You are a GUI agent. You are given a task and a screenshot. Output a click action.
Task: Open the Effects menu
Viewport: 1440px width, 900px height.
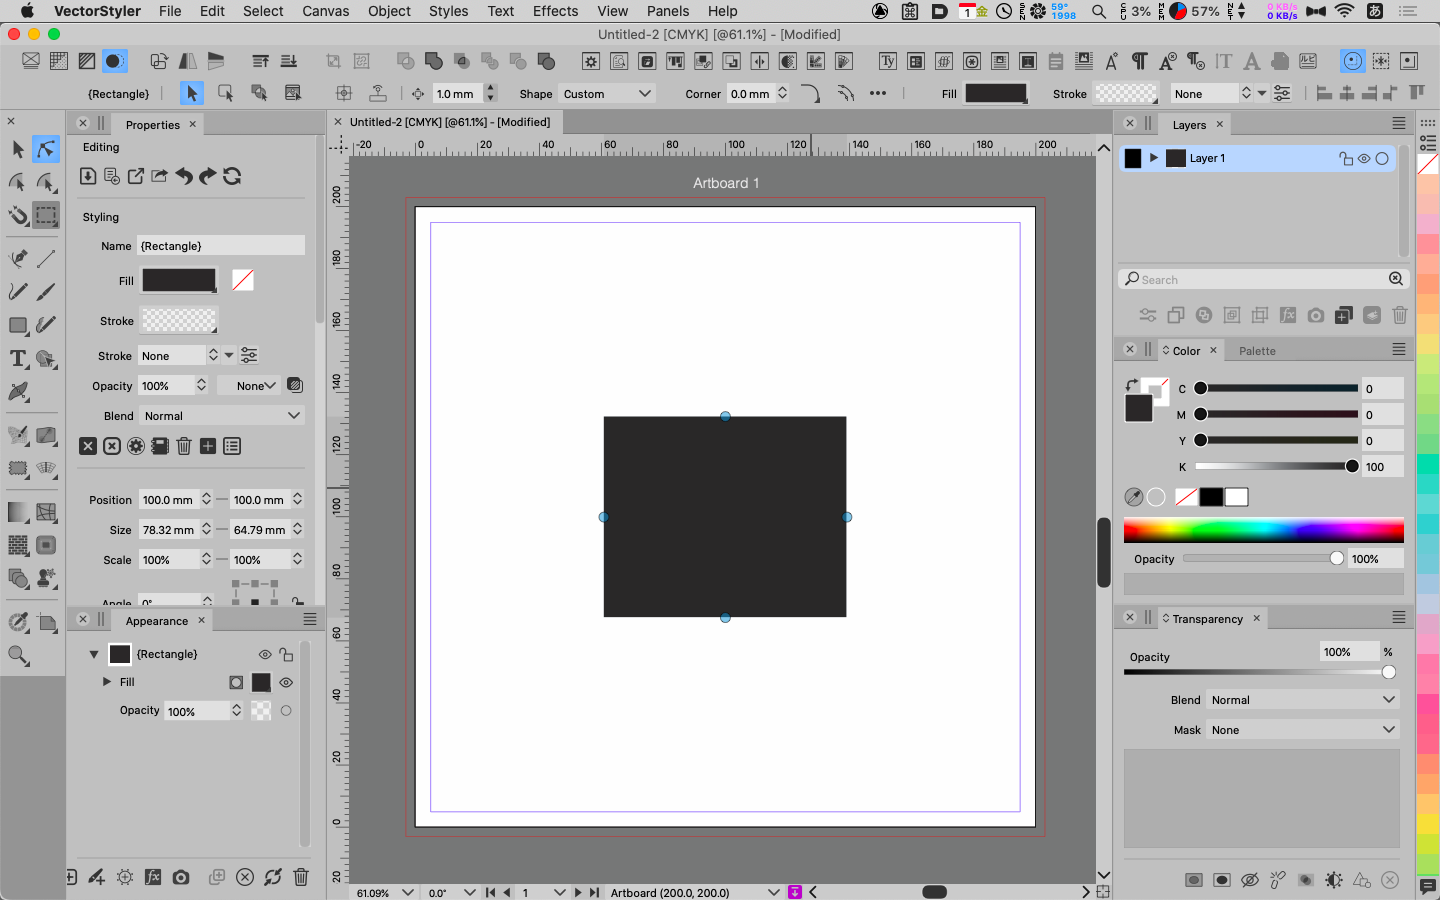pos(555,11)
